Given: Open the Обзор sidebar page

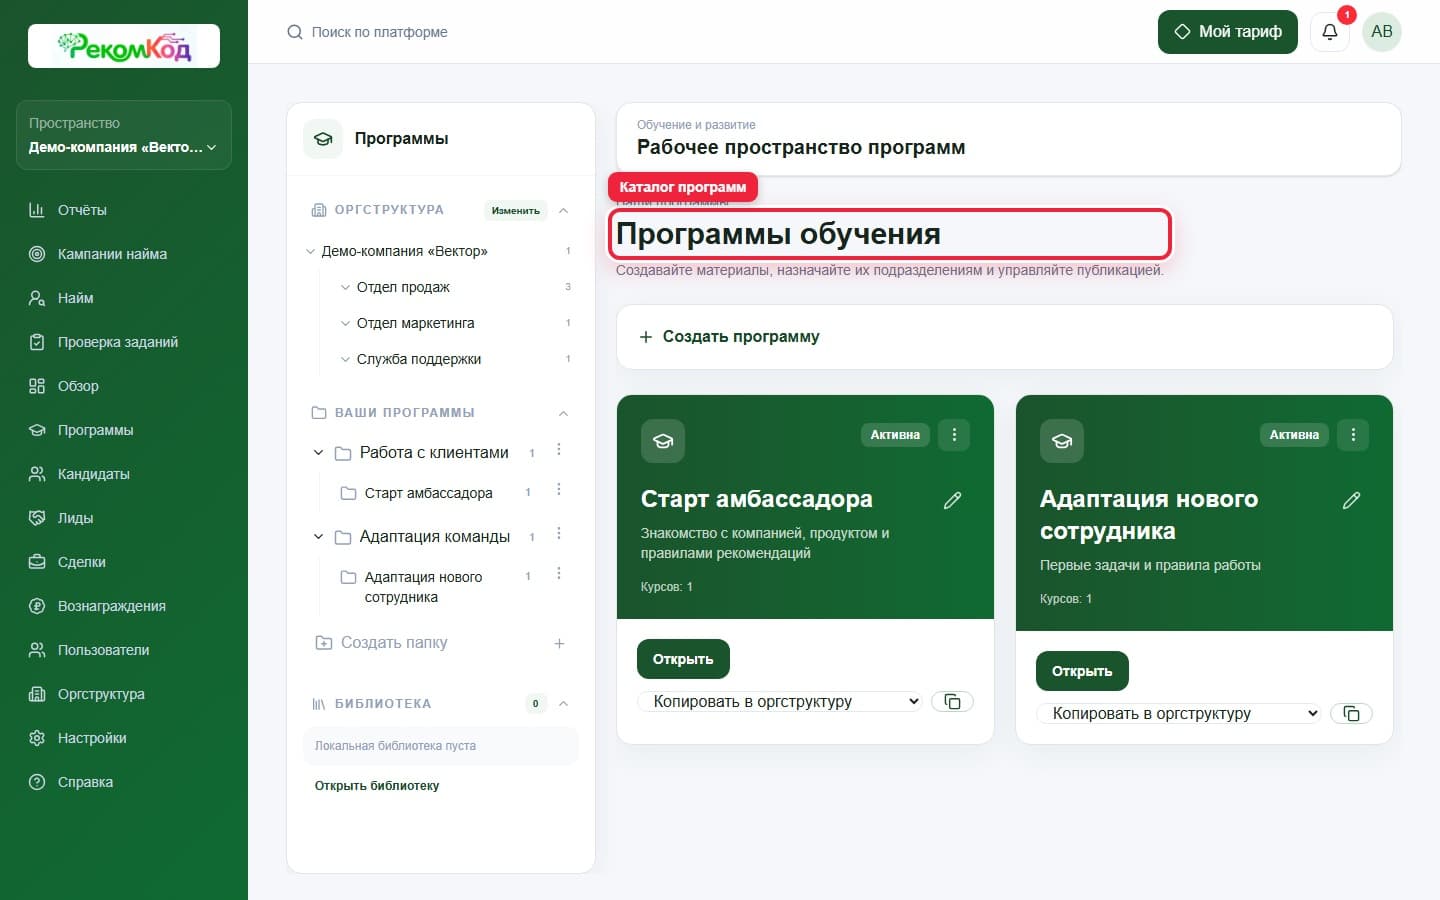Looking at the screenshot, I should (78, 386).
